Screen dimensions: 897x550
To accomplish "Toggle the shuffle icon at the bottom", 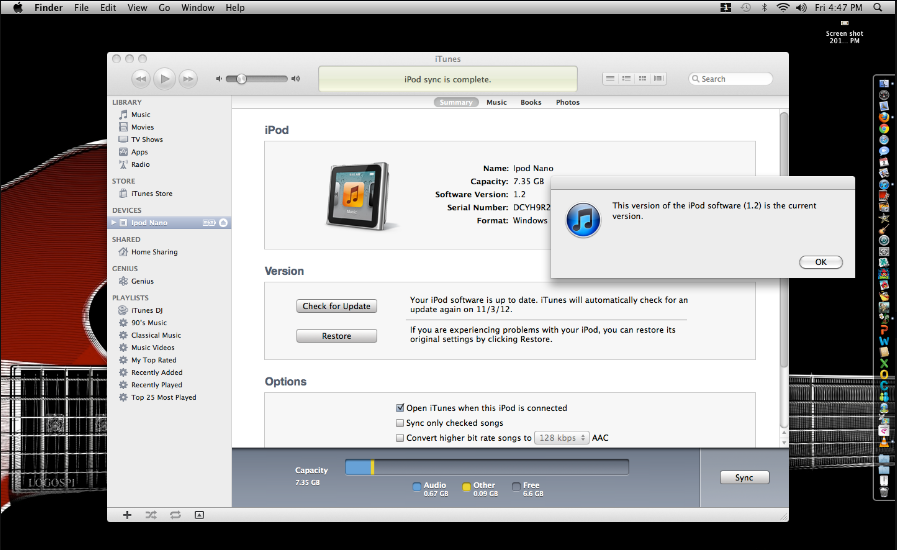I will [x=151, y=515].
